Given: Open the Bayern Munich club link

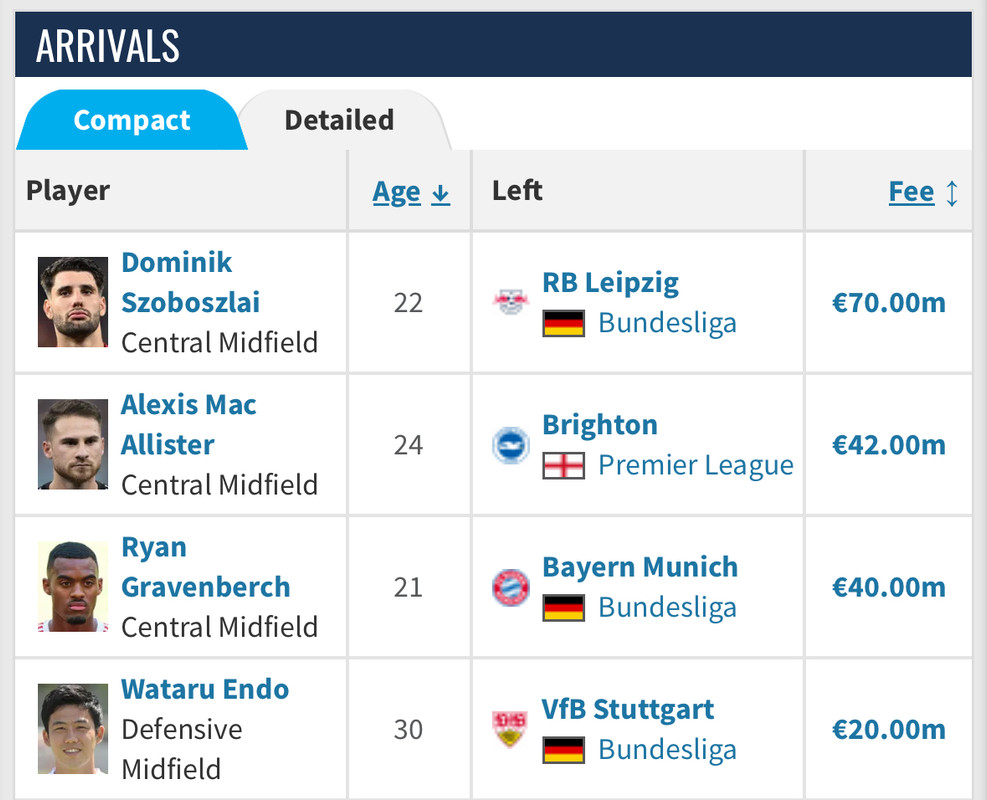Looking at the screenshot, I should [640, 567].
